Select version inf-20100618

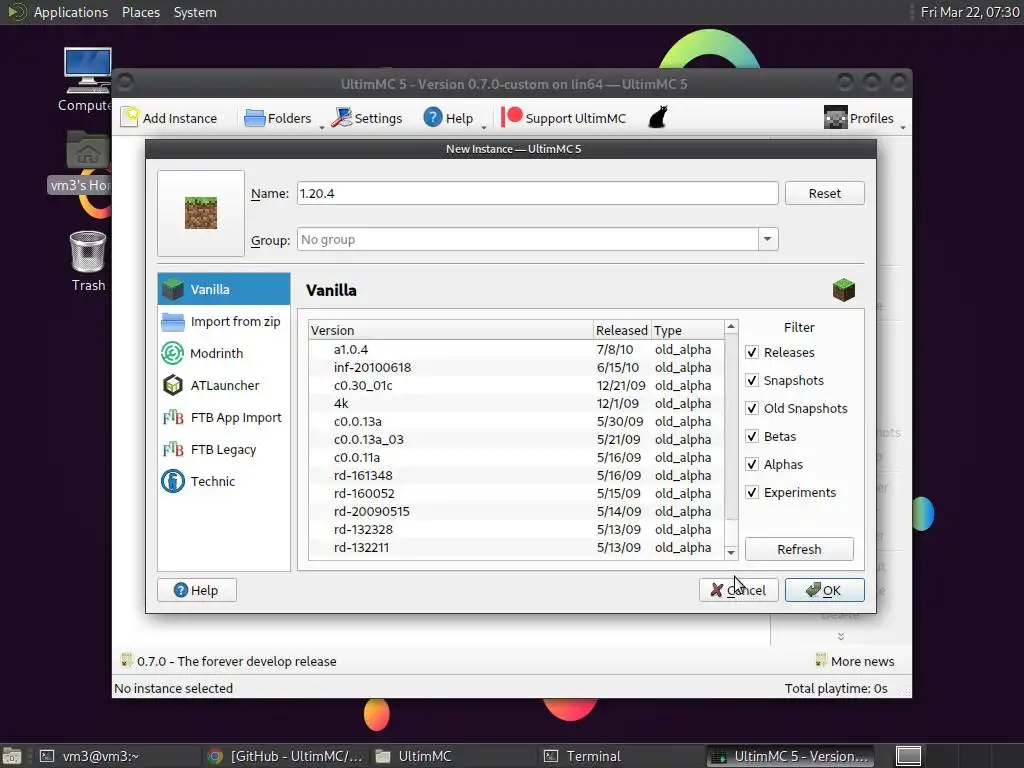click(x=516, y=368)
